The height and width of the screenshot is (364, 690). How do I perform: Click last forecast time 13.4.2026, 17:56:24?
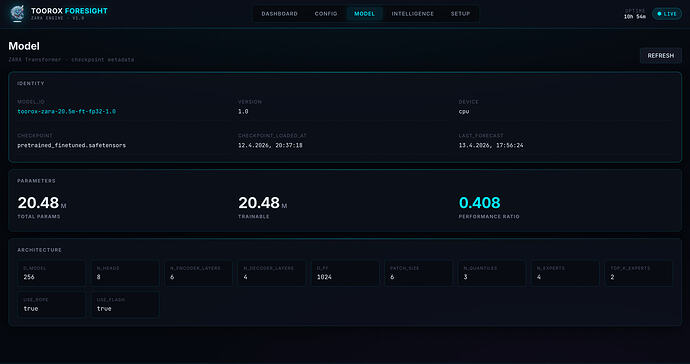point(491,145)
